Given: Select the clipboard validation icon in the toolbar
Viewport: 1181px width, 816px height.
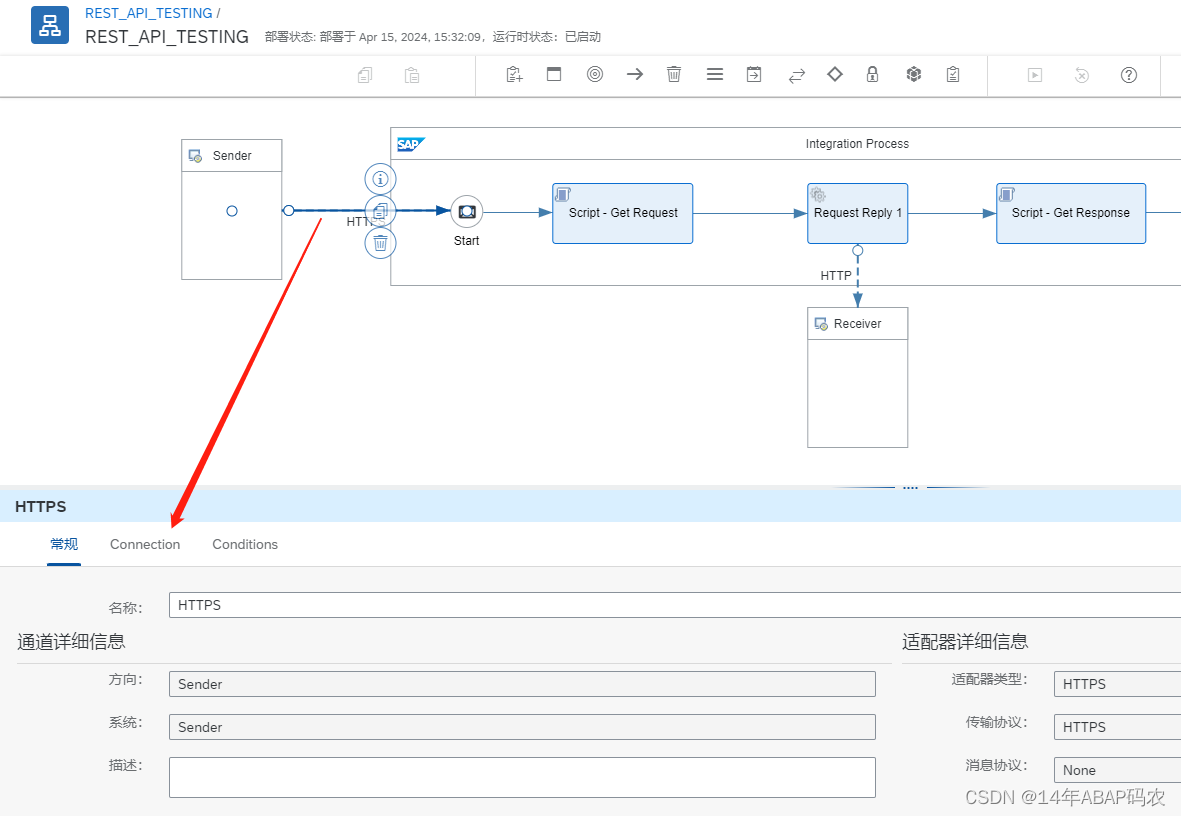Looking at the screenshot, I should pos(952,74).
